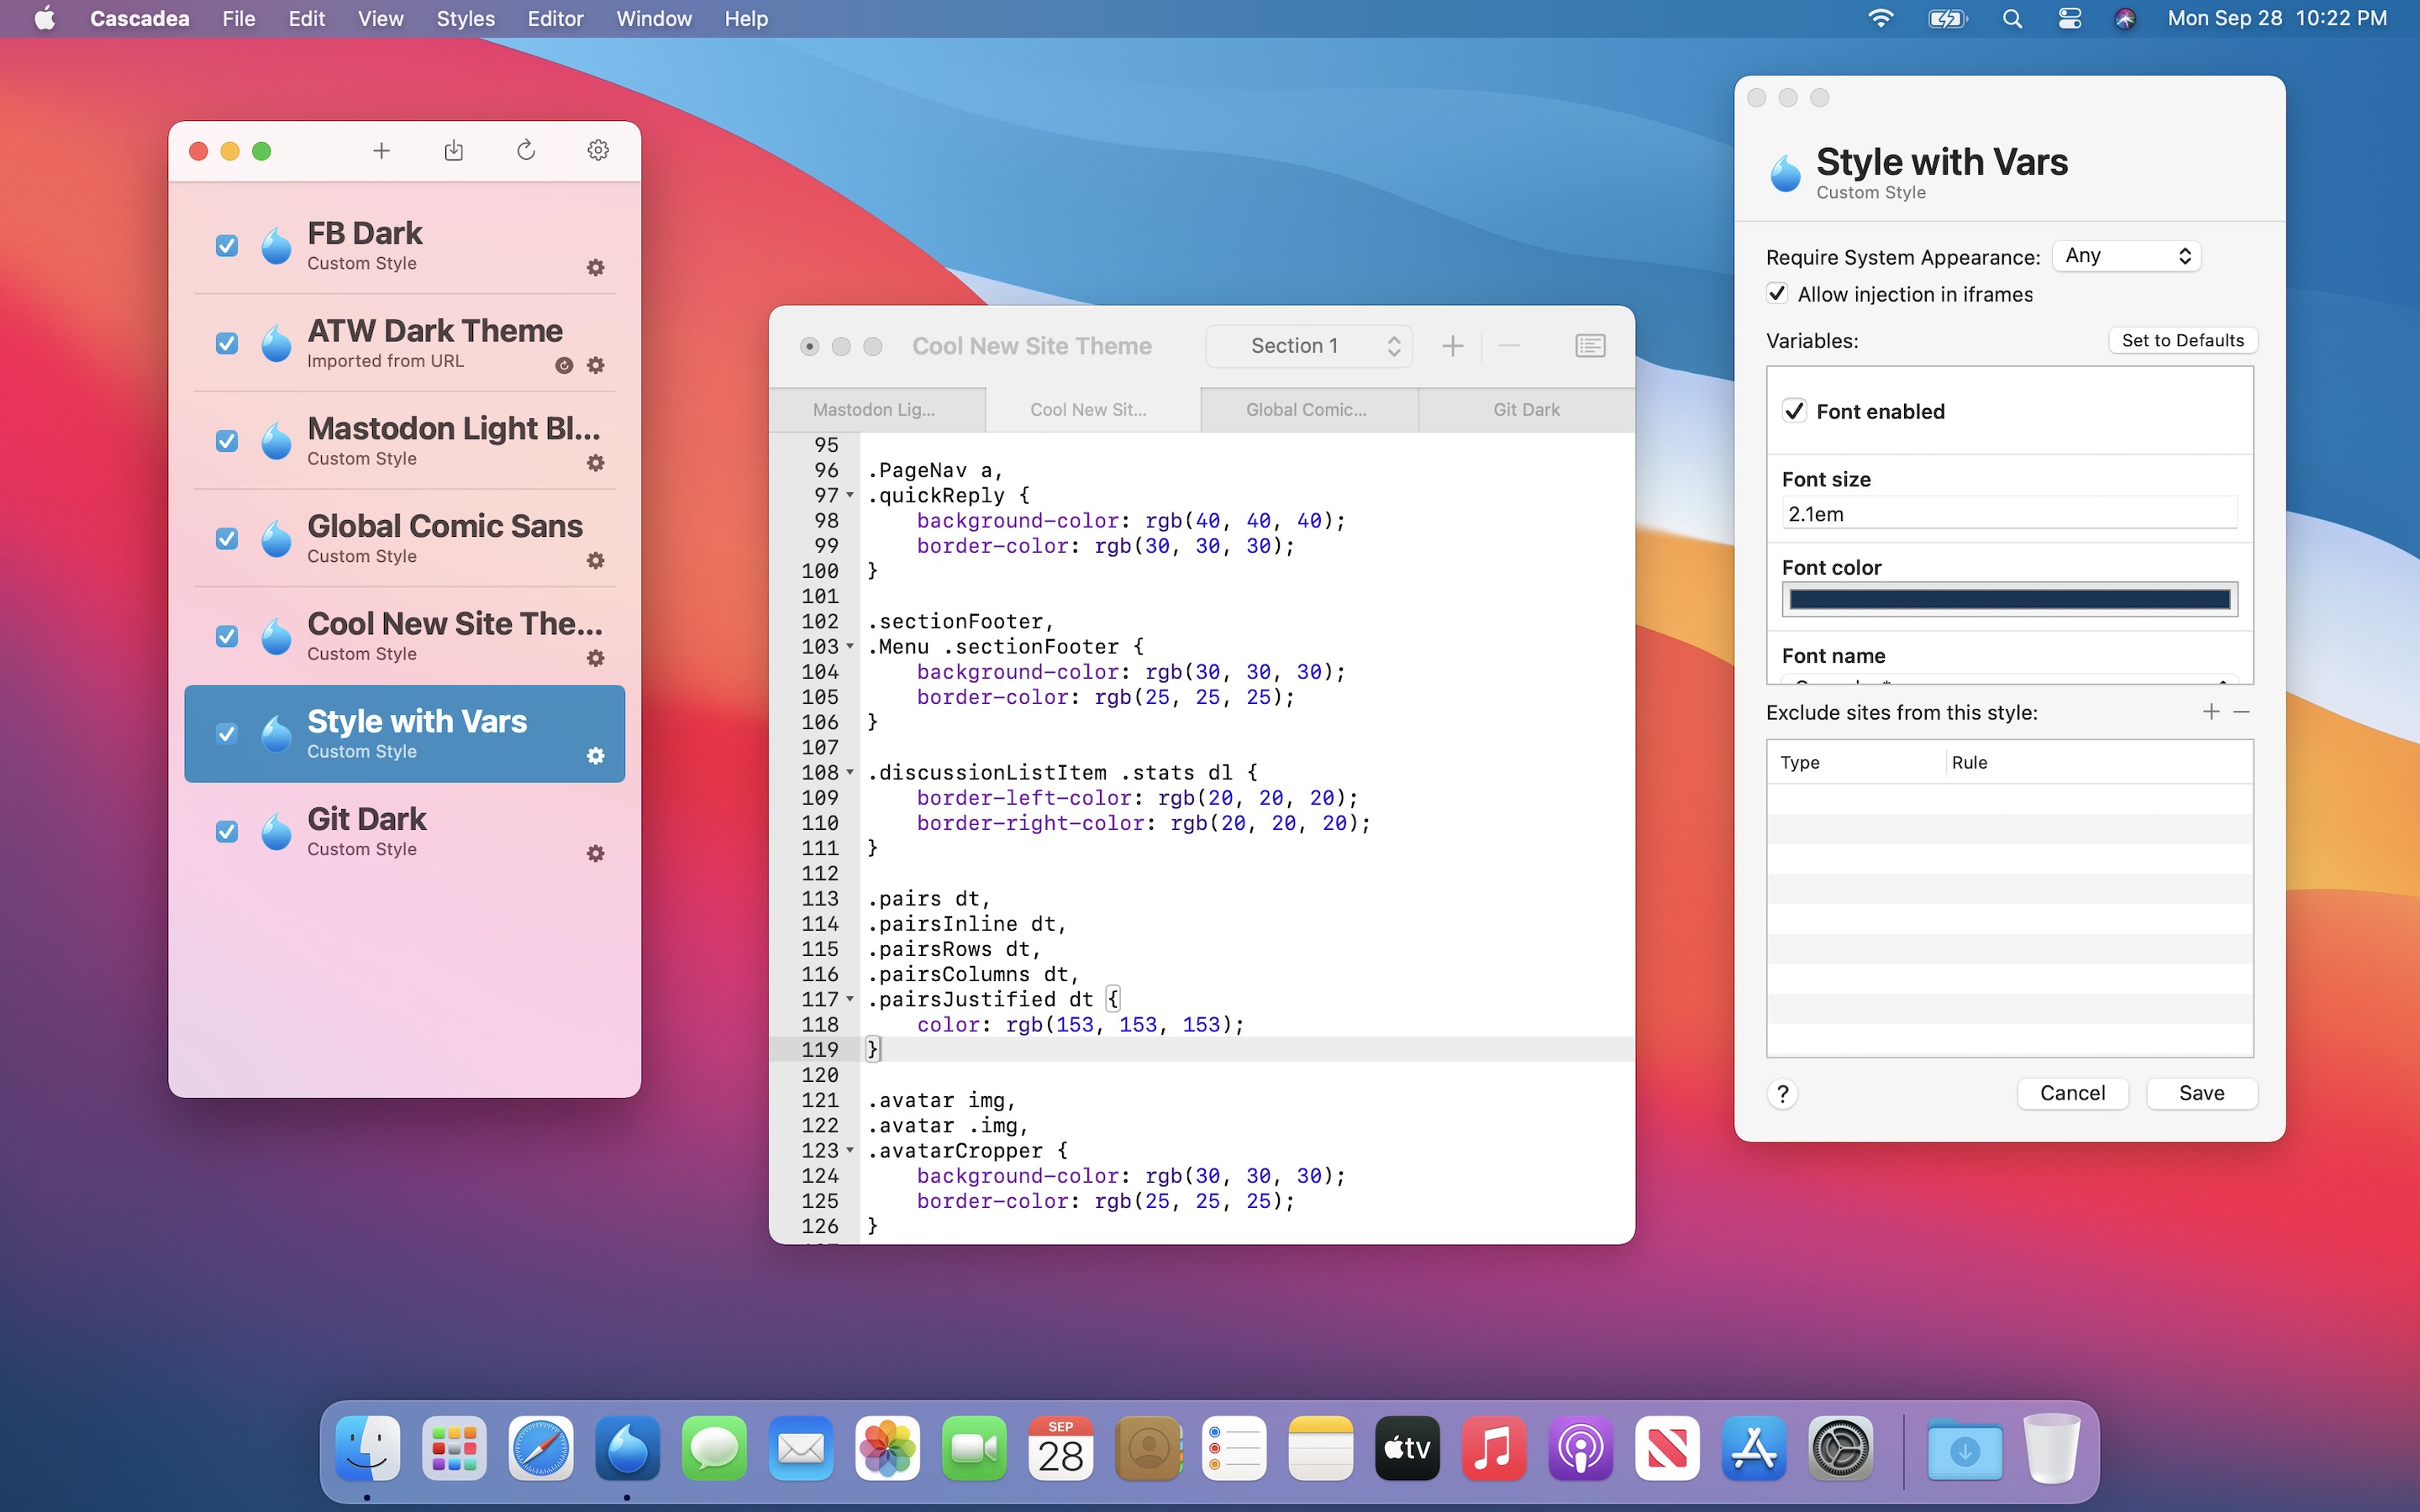Viewport: 2420px width, 1512px height.
Task: Click the import style icon in the toolbar
Action: coord(453,151)
